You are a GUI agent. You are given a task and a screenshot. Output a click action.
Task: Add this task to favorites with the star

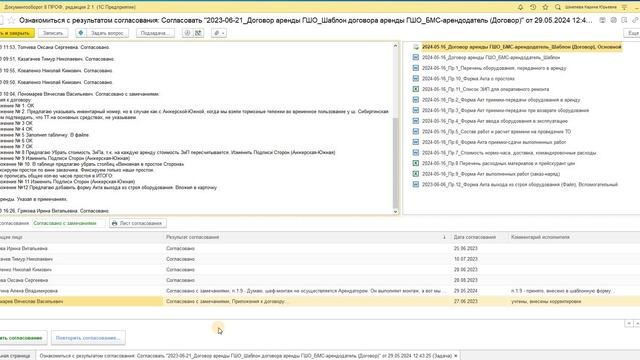pos(11,20)
